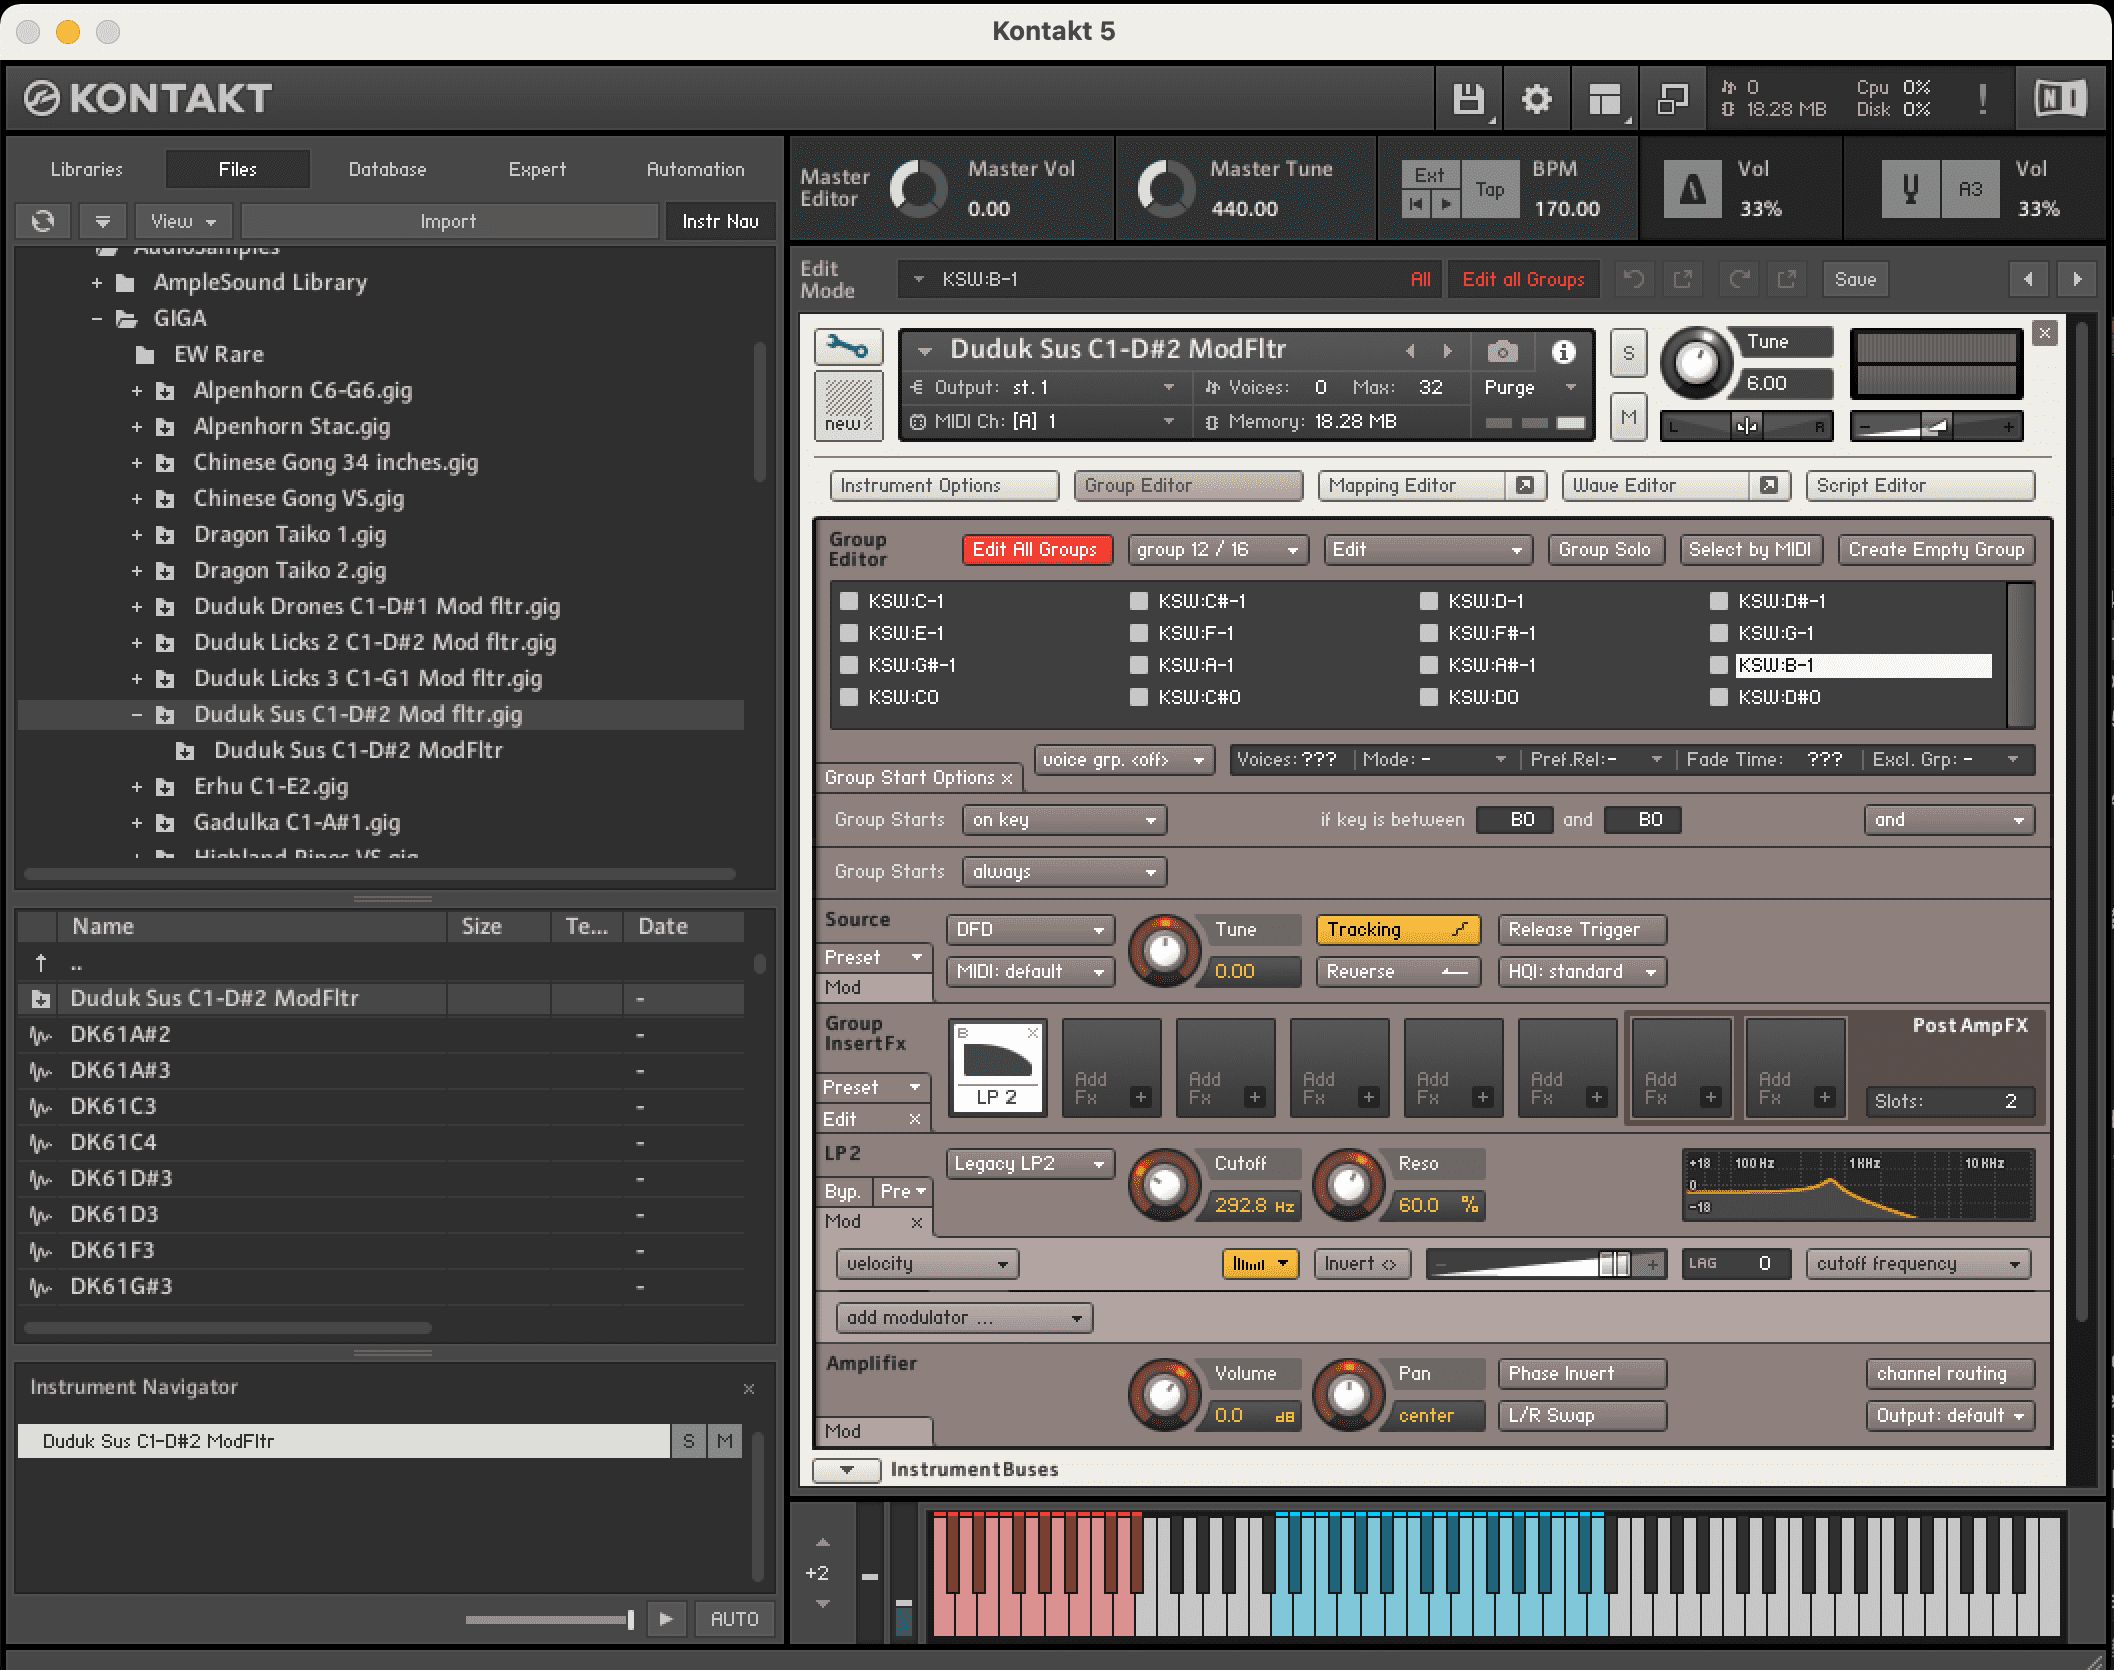Switch to Libraries tab
This screenshot has height=1670, width=2114.
pyautogui.click(x=87, y=169)
